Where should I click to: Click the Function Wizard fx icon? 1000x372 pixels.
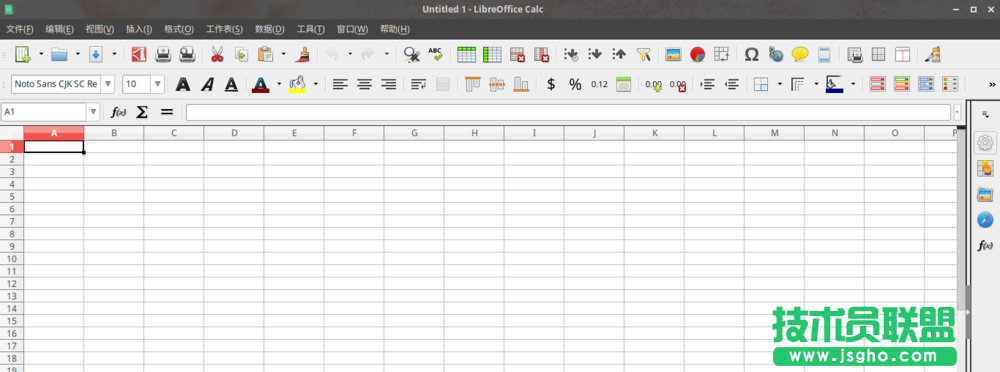(119, 112)
